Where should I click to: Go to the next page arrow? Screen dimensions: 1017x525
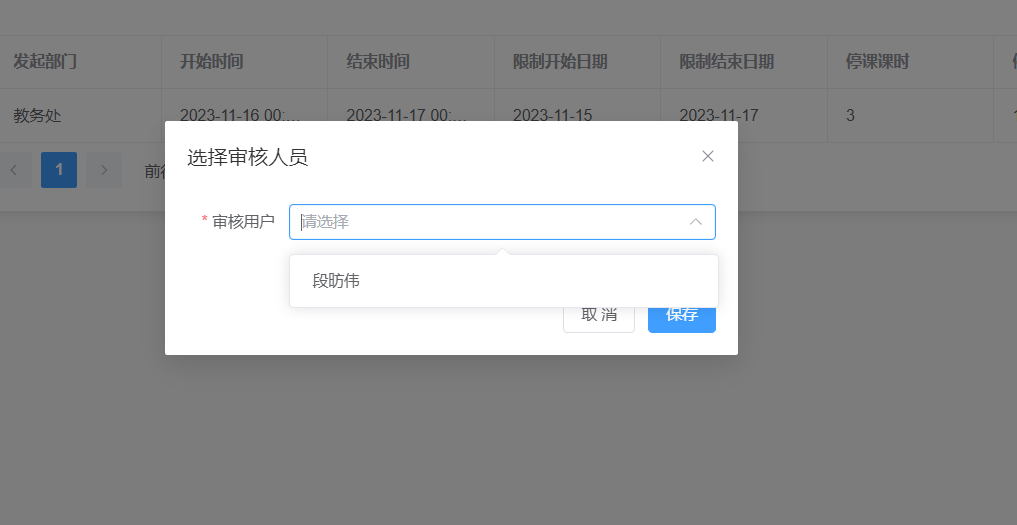tap(104, 170)
